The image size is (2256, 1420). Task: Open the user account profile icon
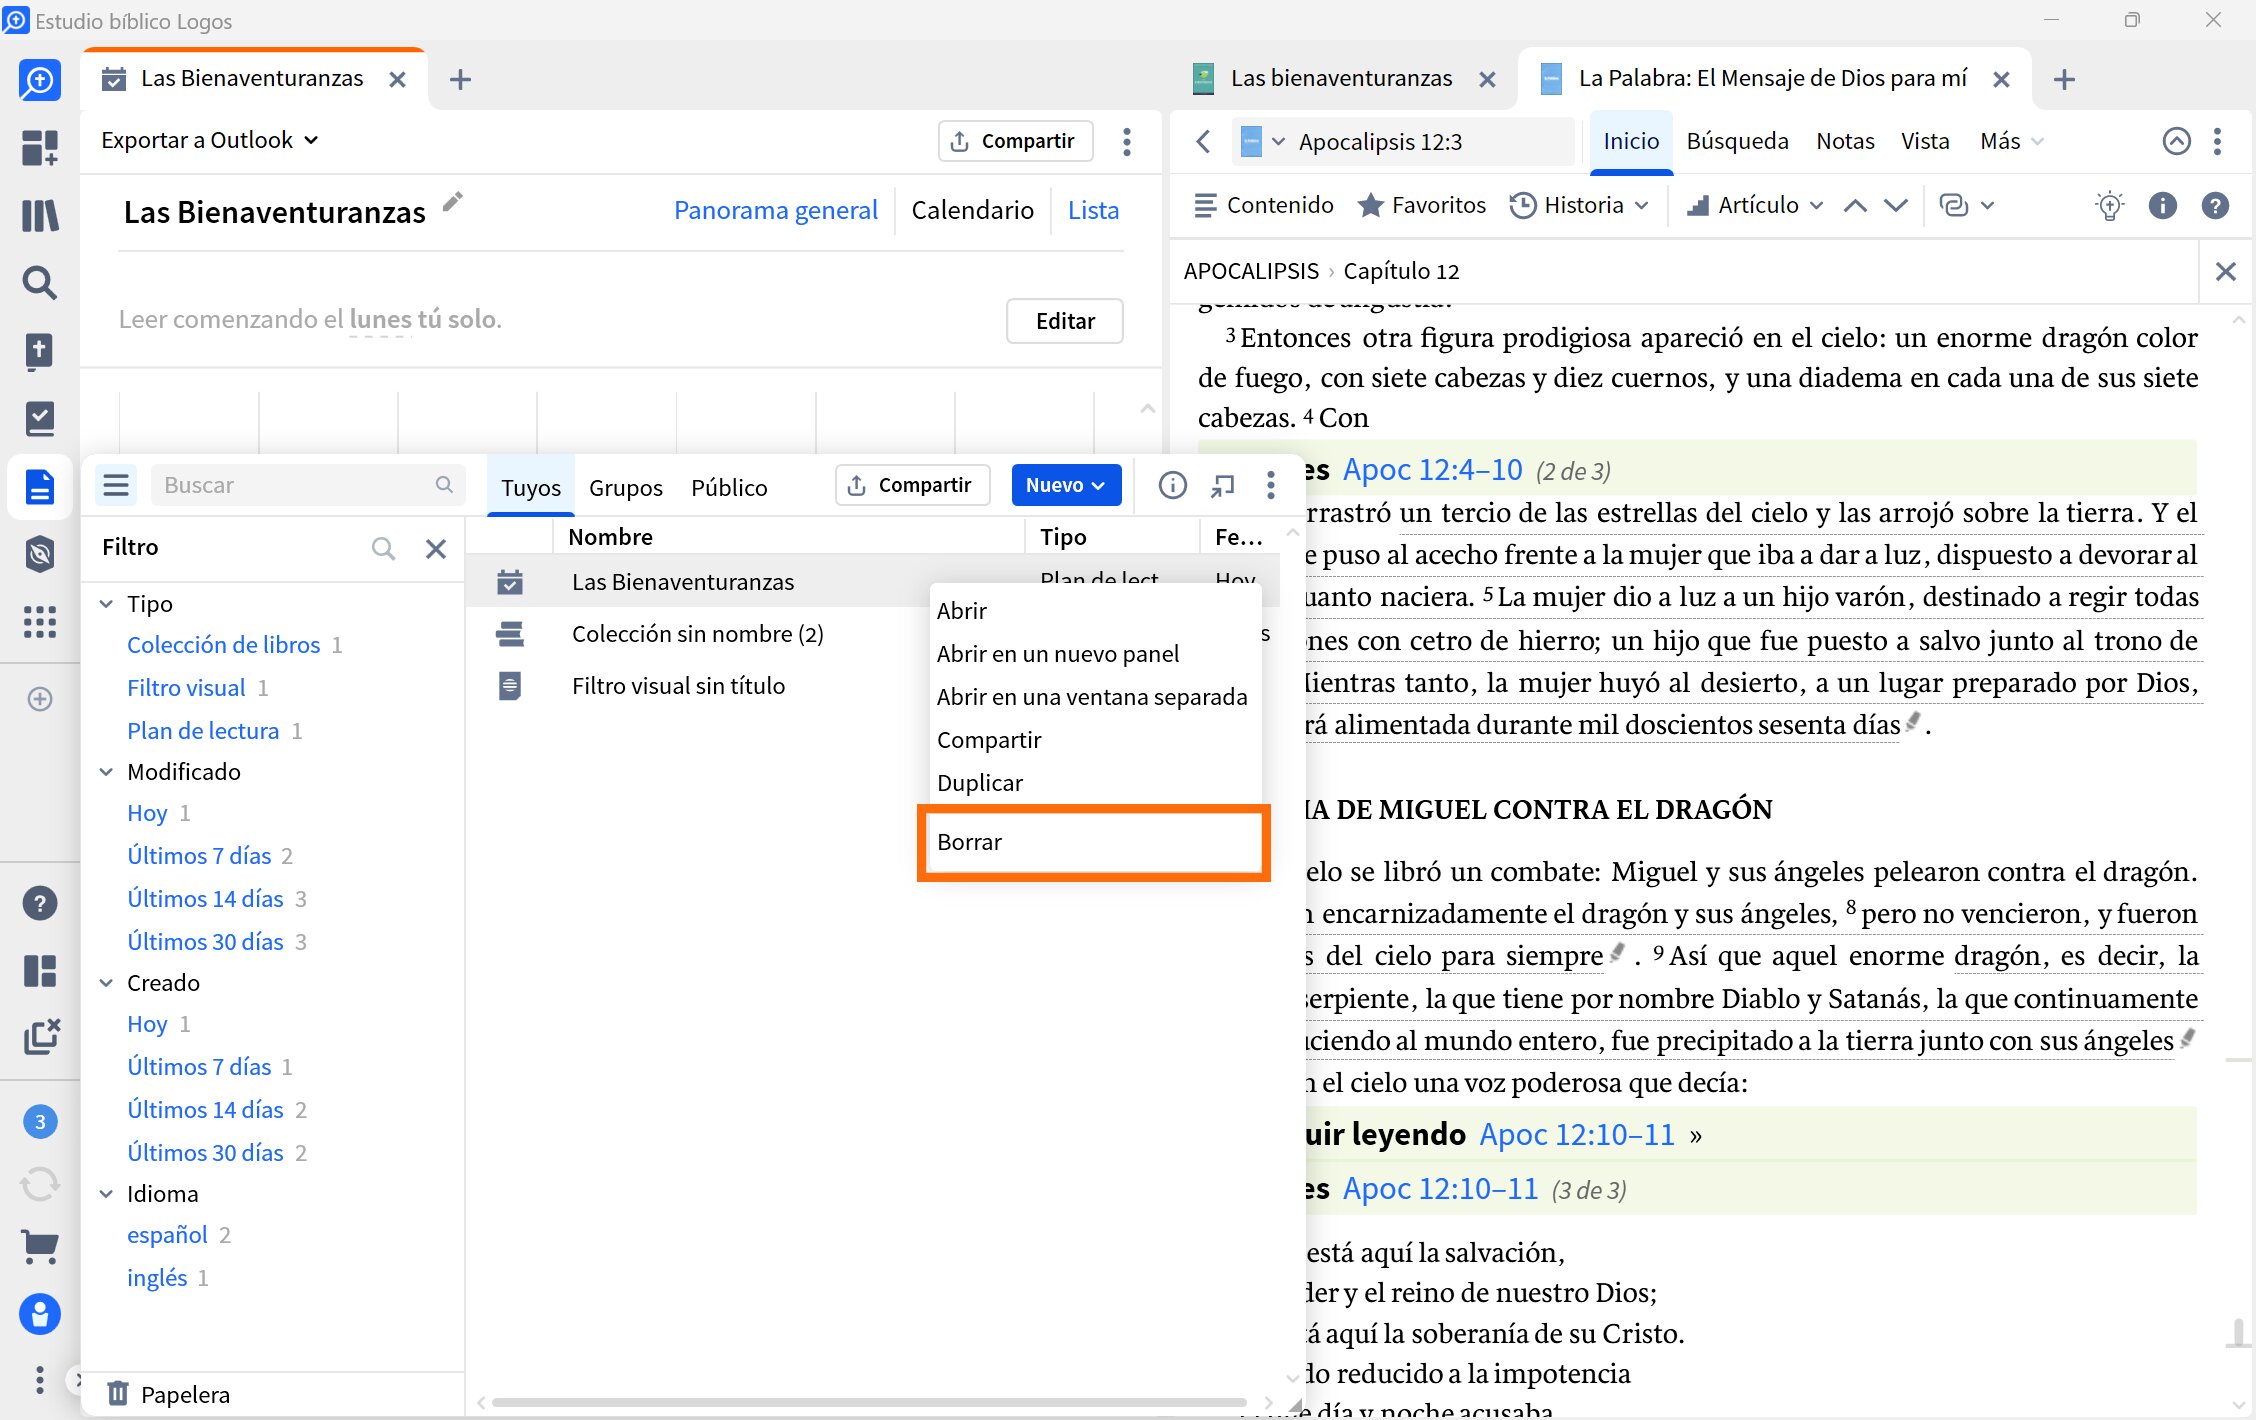tap(40, 1314)
